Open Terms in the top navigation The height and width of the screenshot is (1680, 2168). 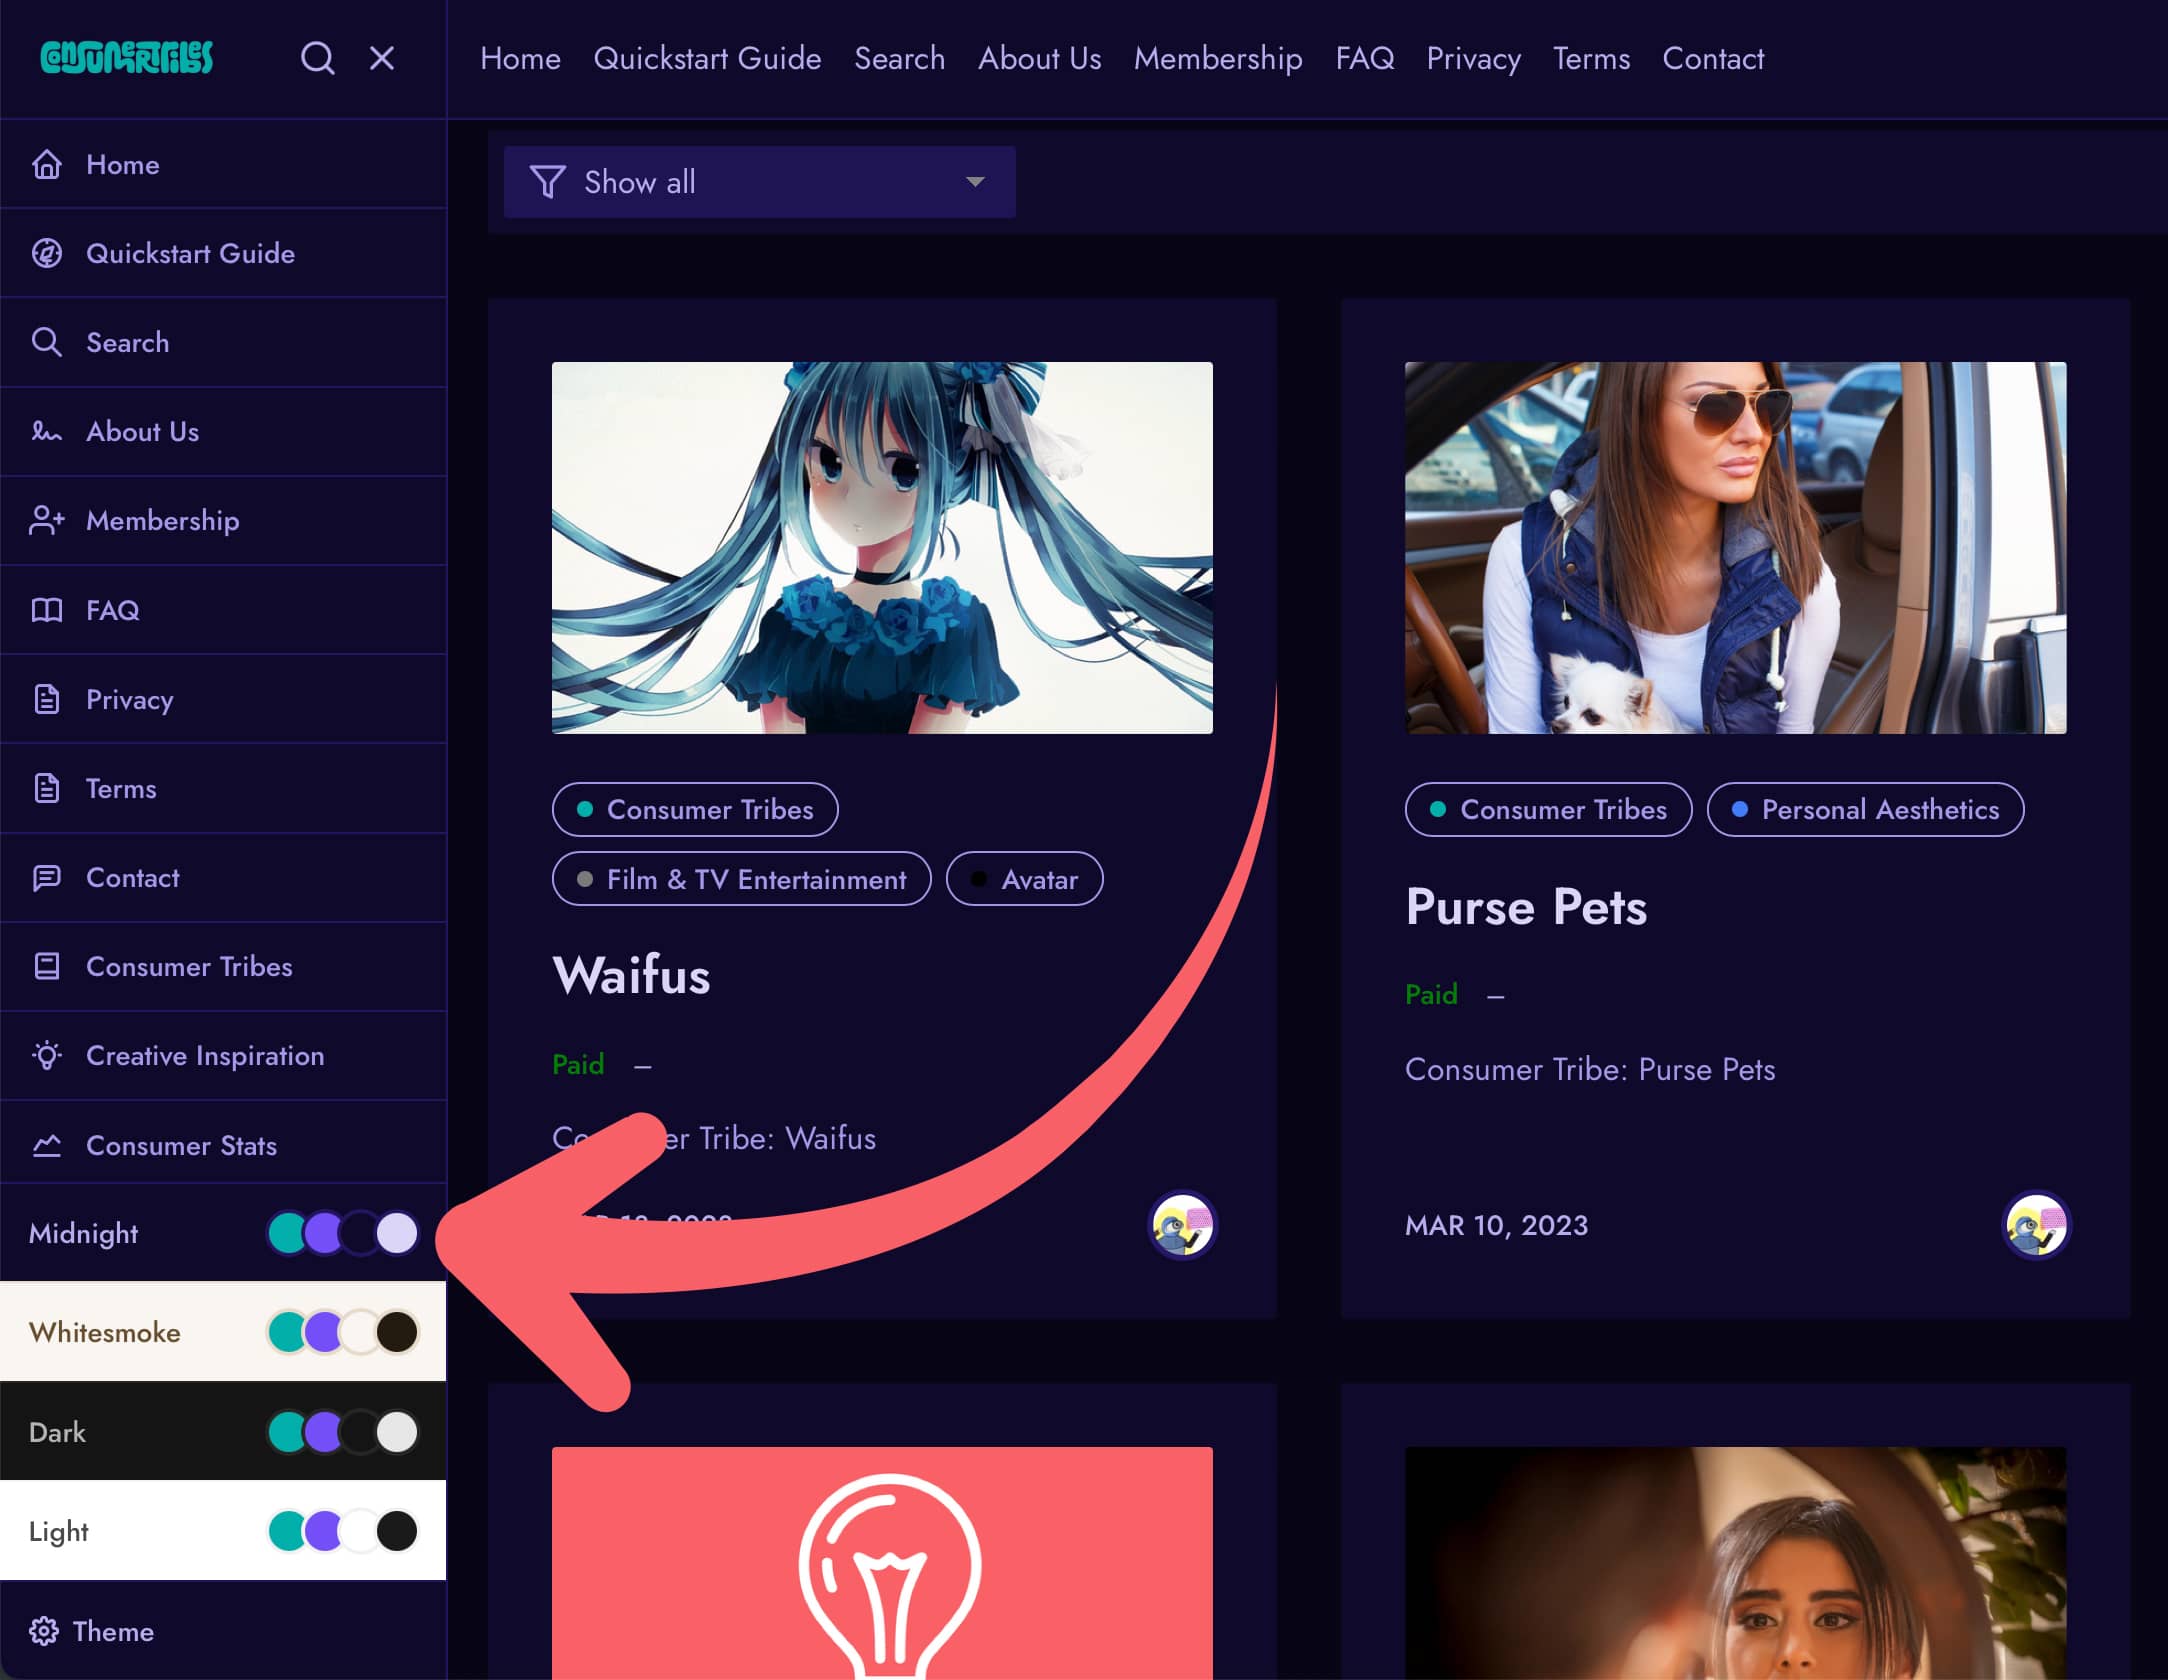point(1591,58)
